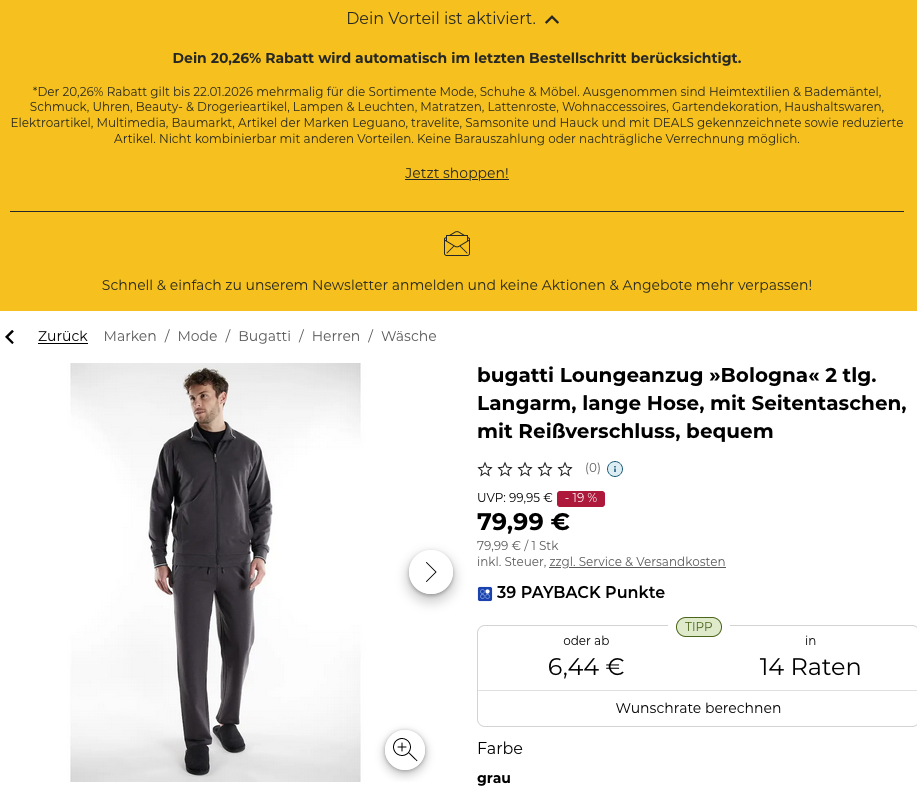Viewport: 917px width, 787px height.
Task: Click the bugatti Loungeanzug product photo
Action: click(215, 572)
